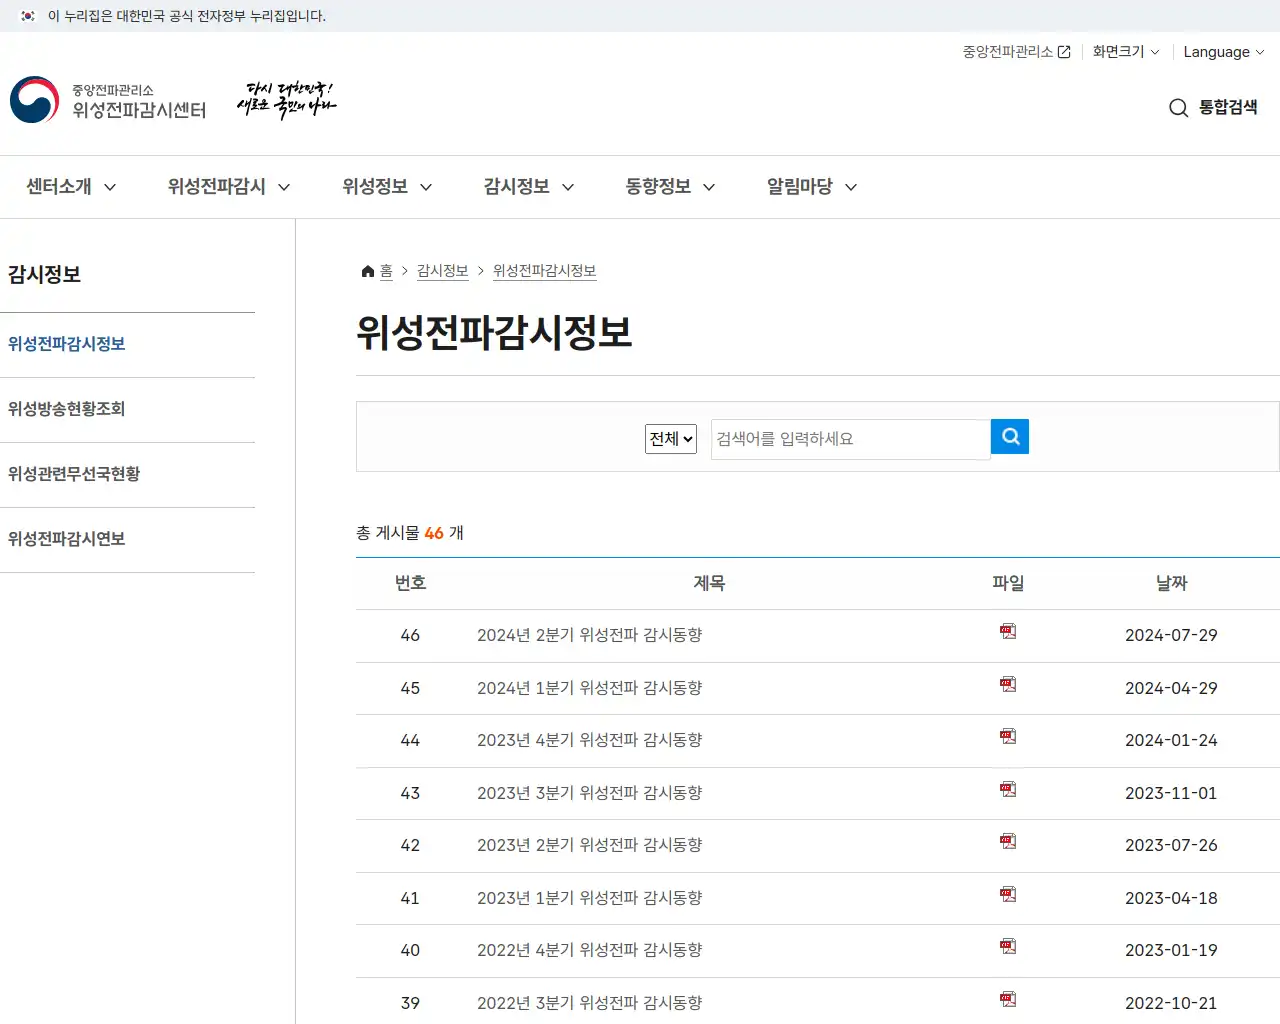Image resolution: width=1280 pixels, height=1024 pixels.
Task: Click the 파일 column header
Action: point(1008,583)
